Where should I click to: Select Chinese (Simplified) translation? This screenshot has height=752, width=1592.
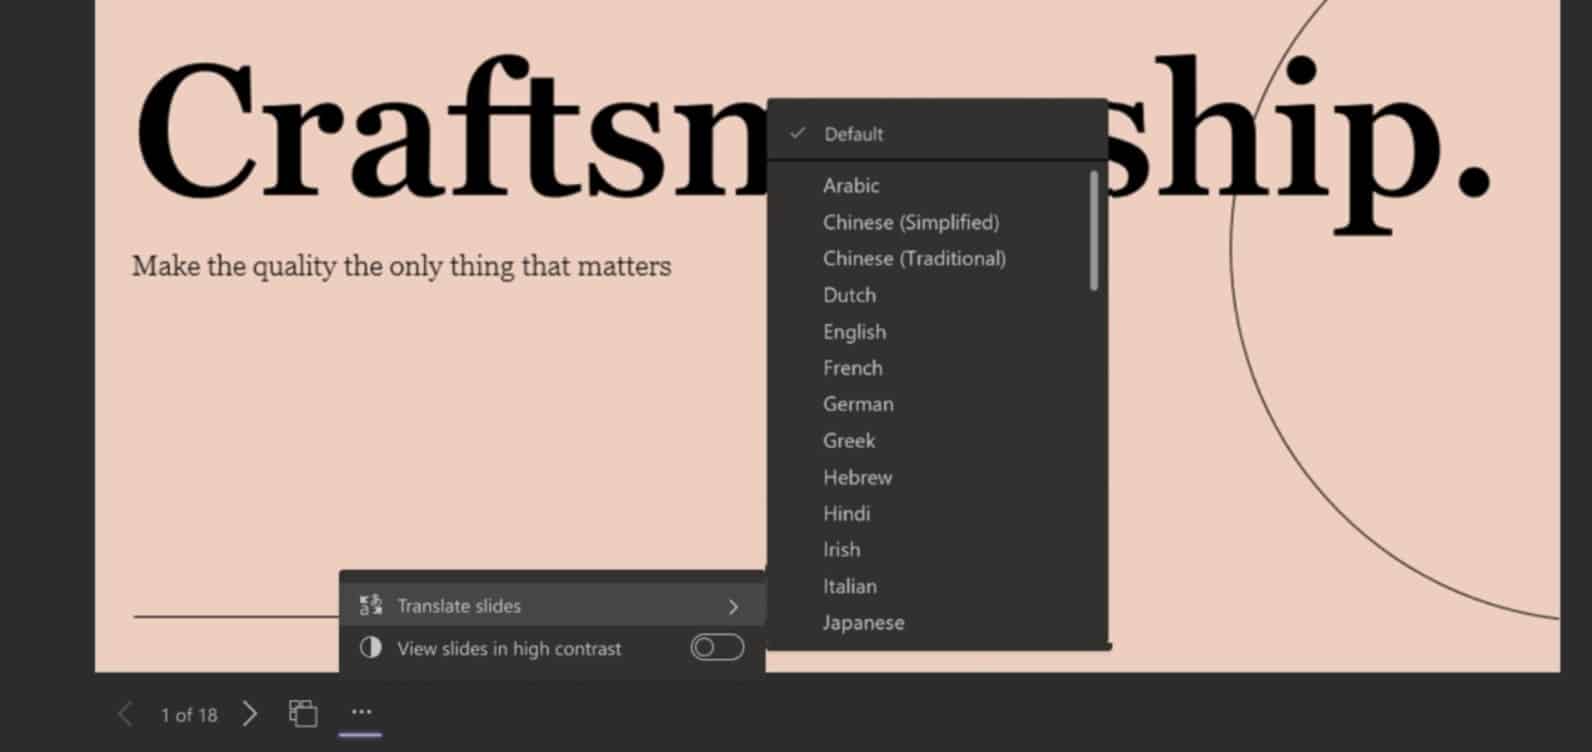click(910, 222)
